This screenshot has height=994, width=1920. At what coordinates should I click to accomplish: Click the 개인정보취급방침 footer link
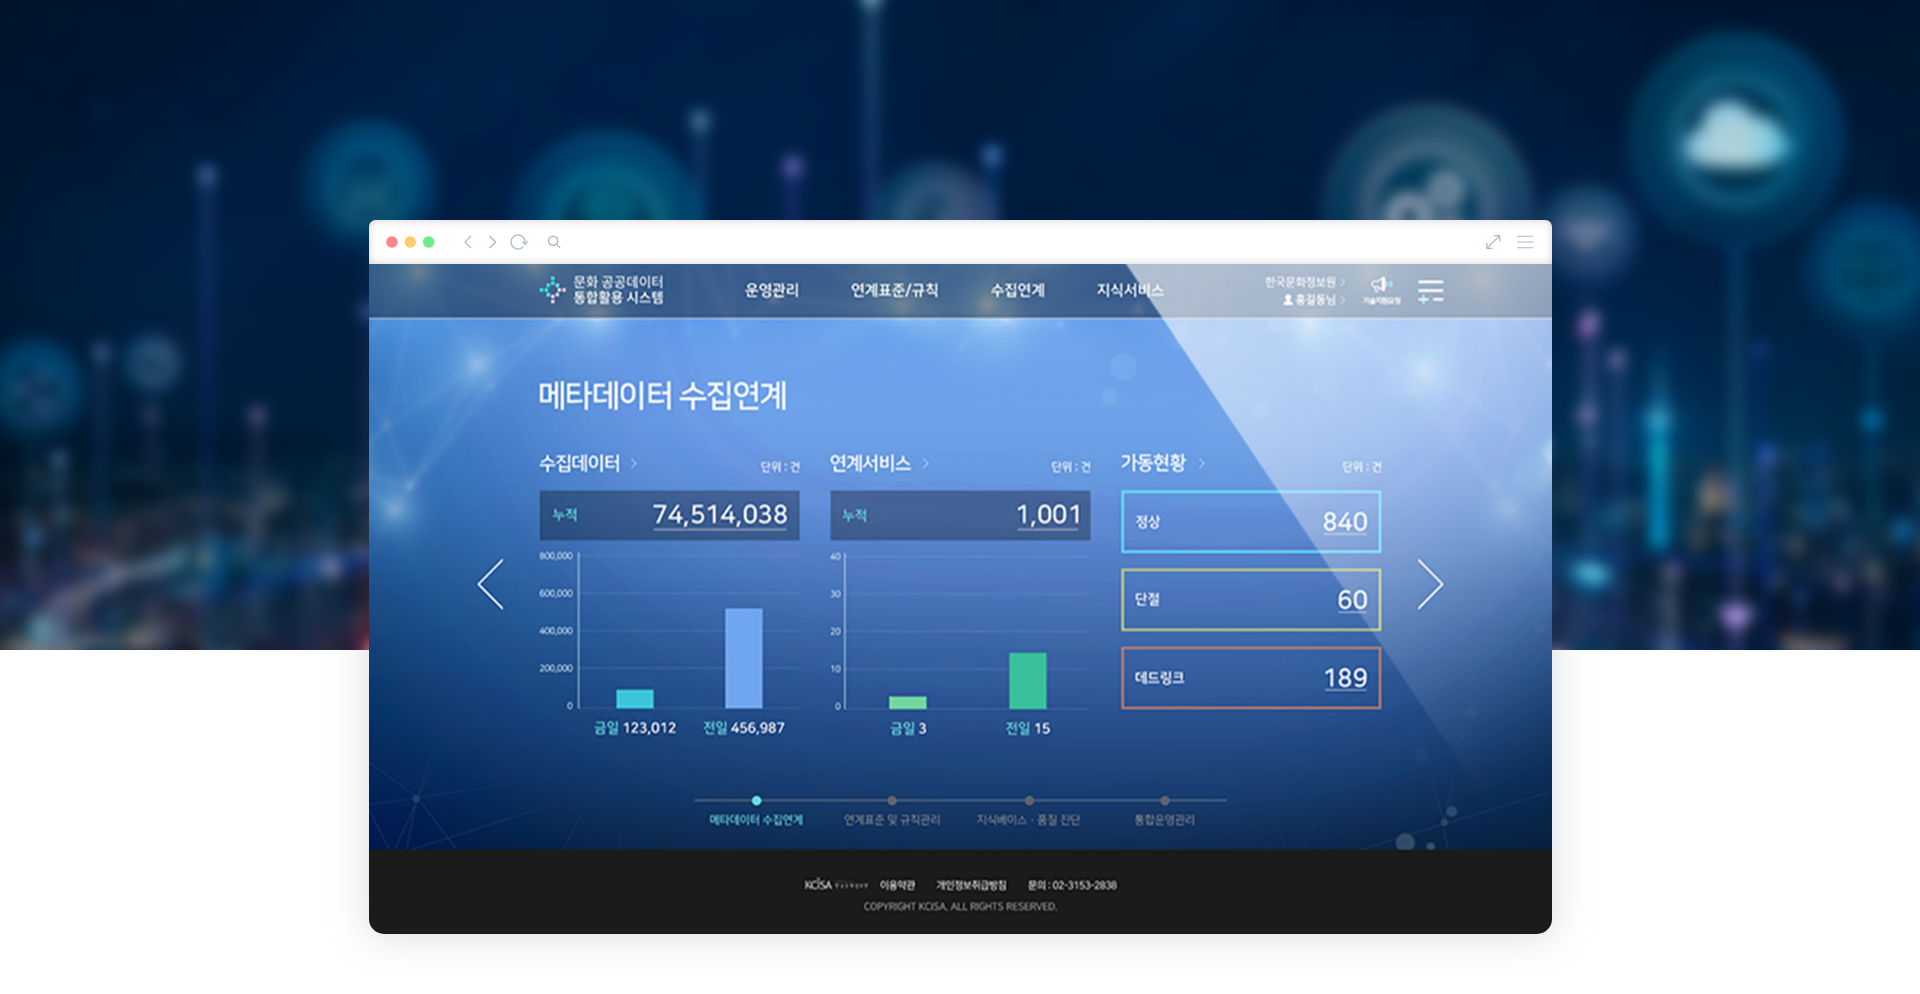[971, 885]
